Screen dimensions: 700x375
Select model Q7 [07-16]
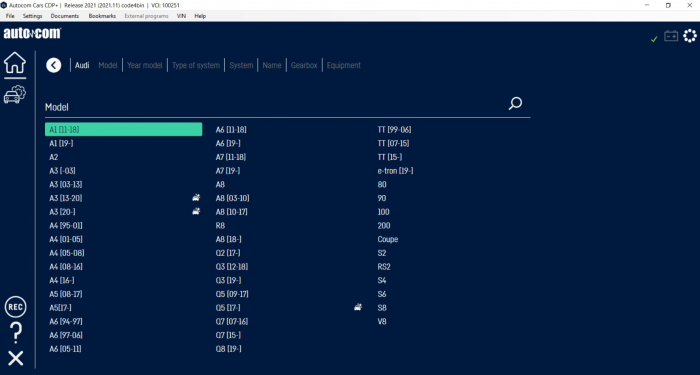232,321
